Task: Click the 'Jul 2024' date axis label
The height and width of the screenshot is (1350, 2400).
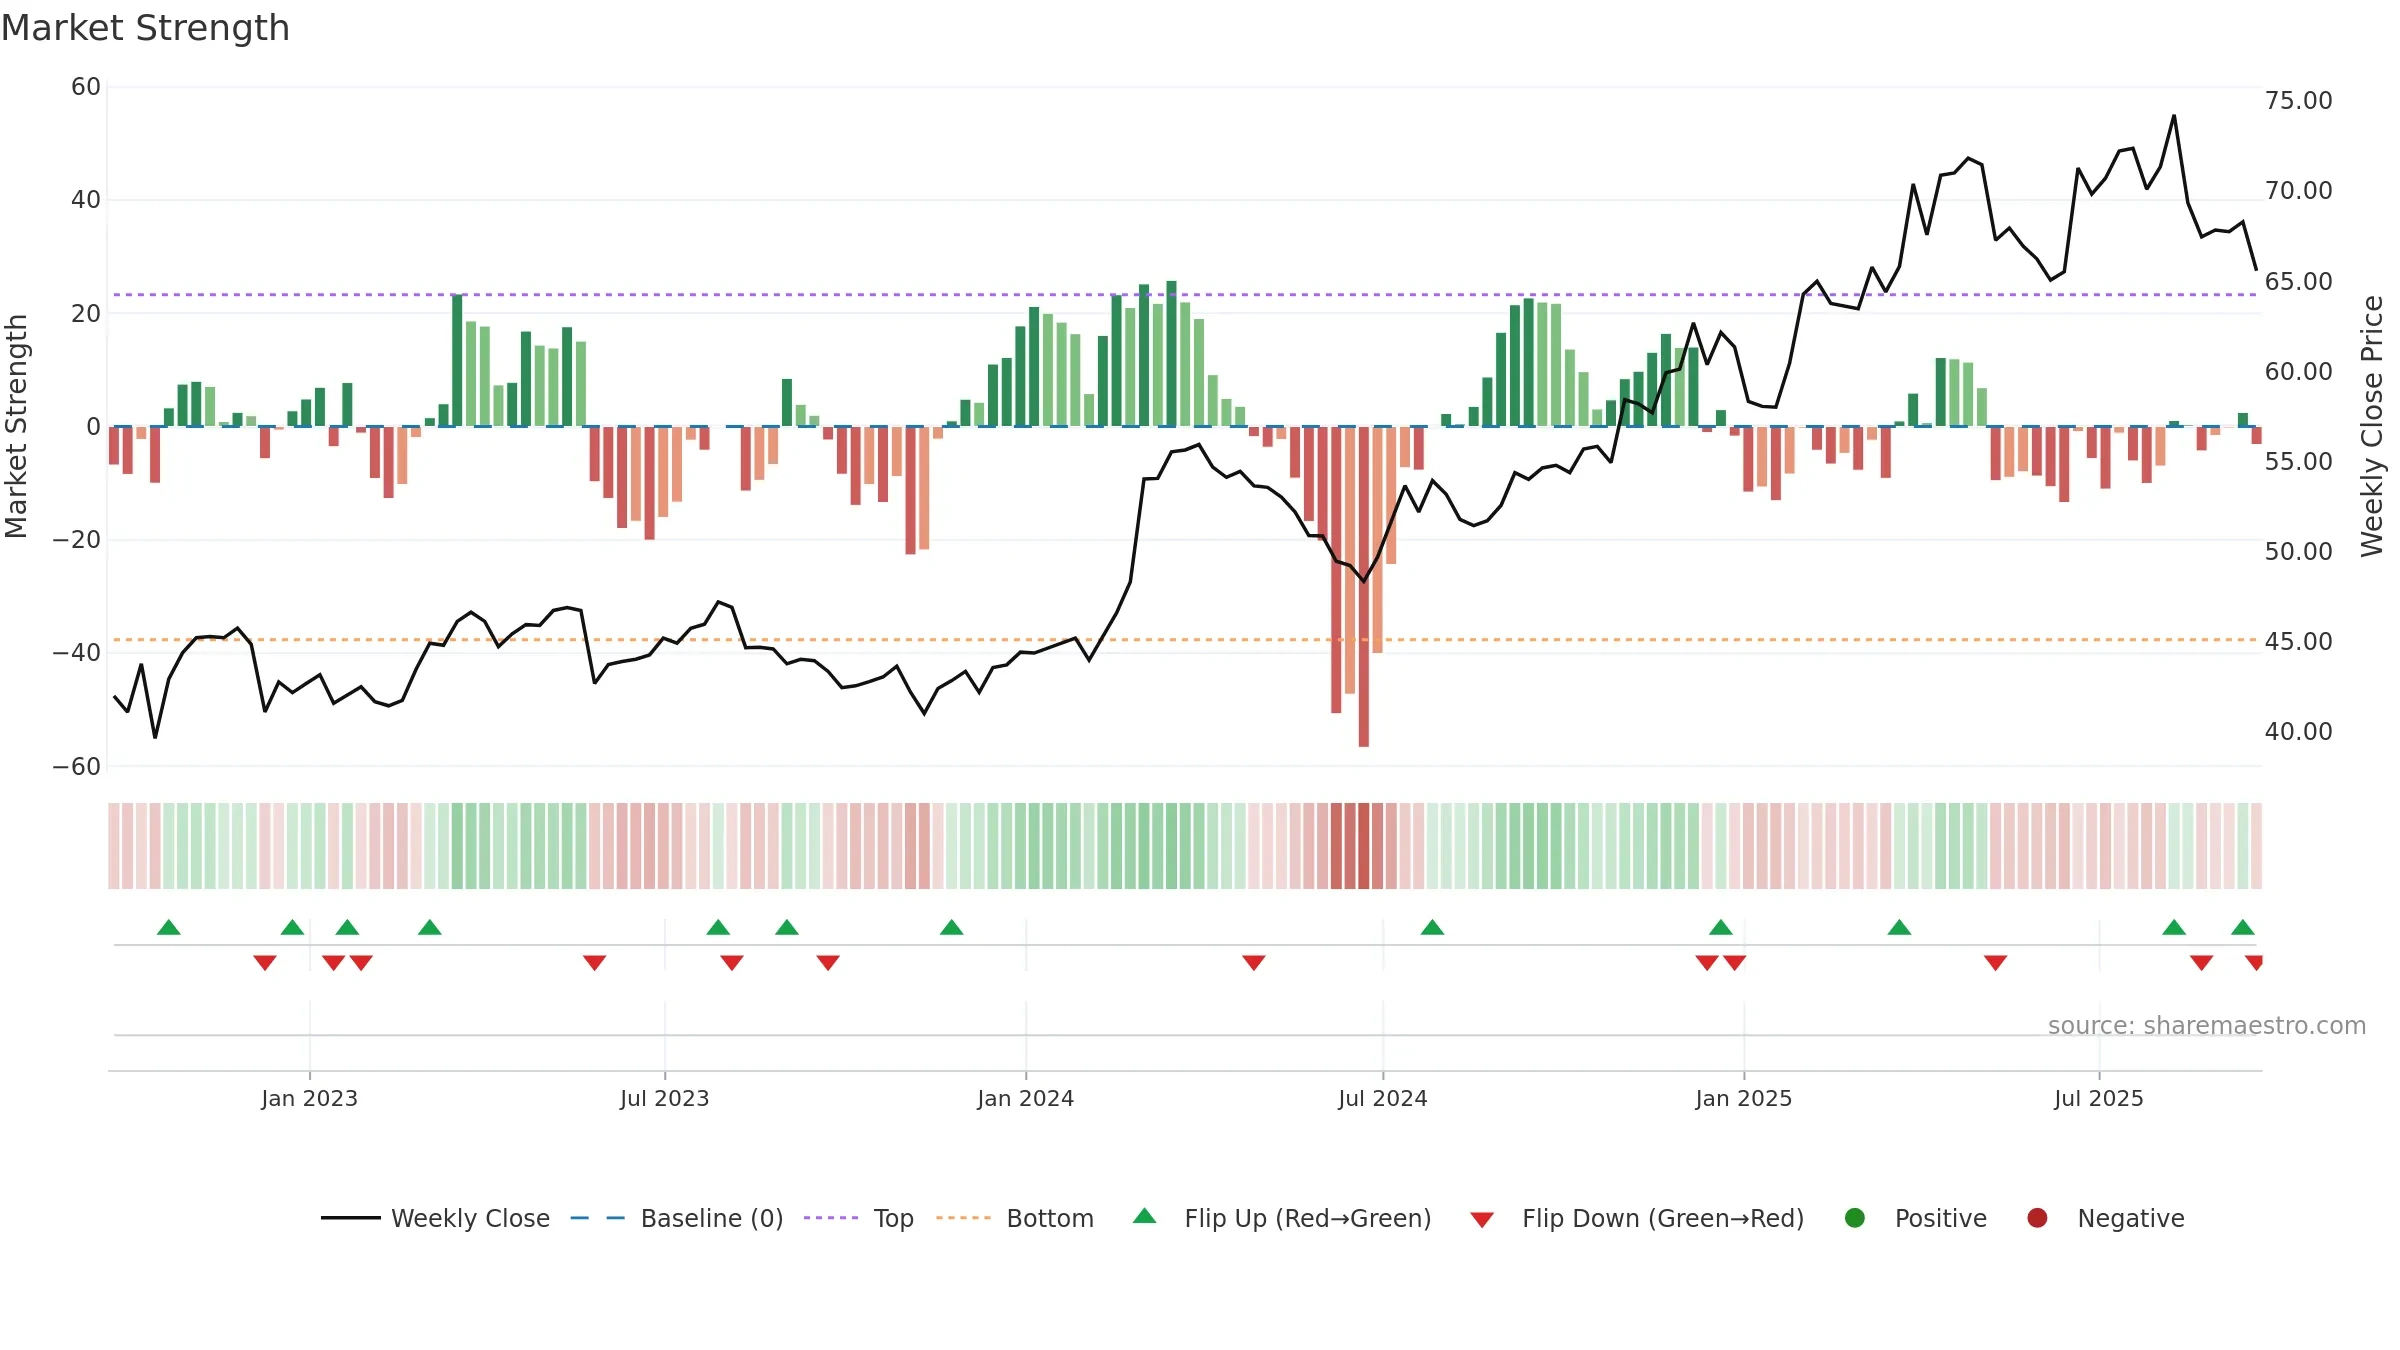Action: coord(1383,1099)
